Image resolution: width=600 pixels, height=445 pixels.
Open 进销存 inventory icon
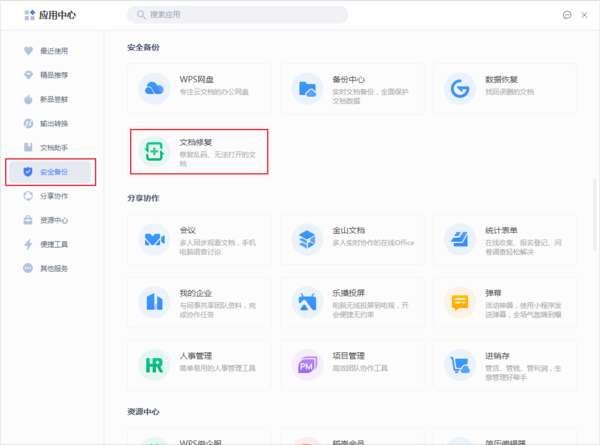tap(460, 364)
